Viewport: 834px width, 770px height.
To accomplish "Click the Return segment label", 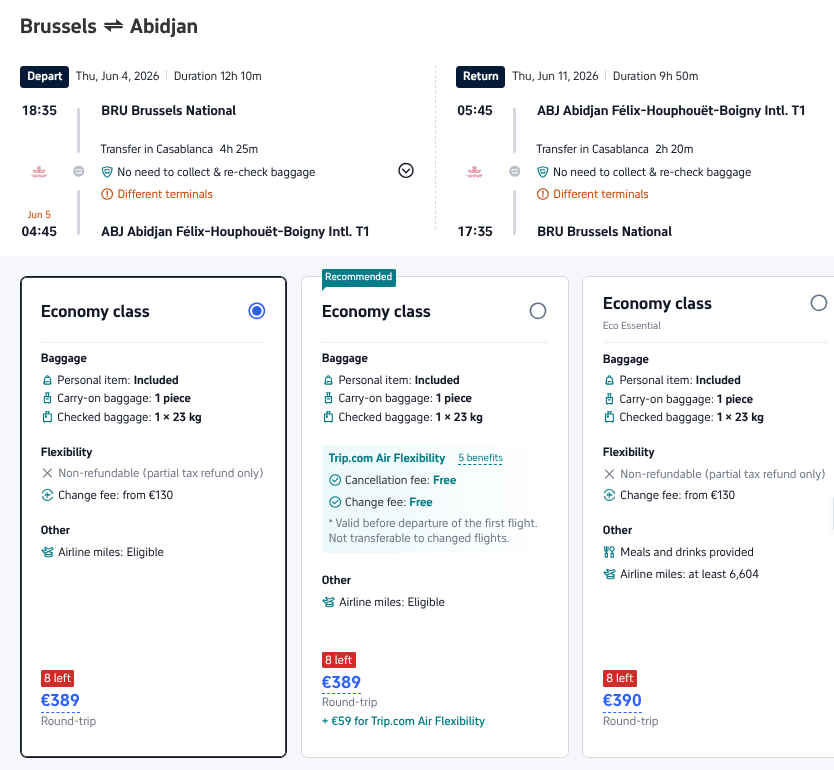I will point(481,76).
